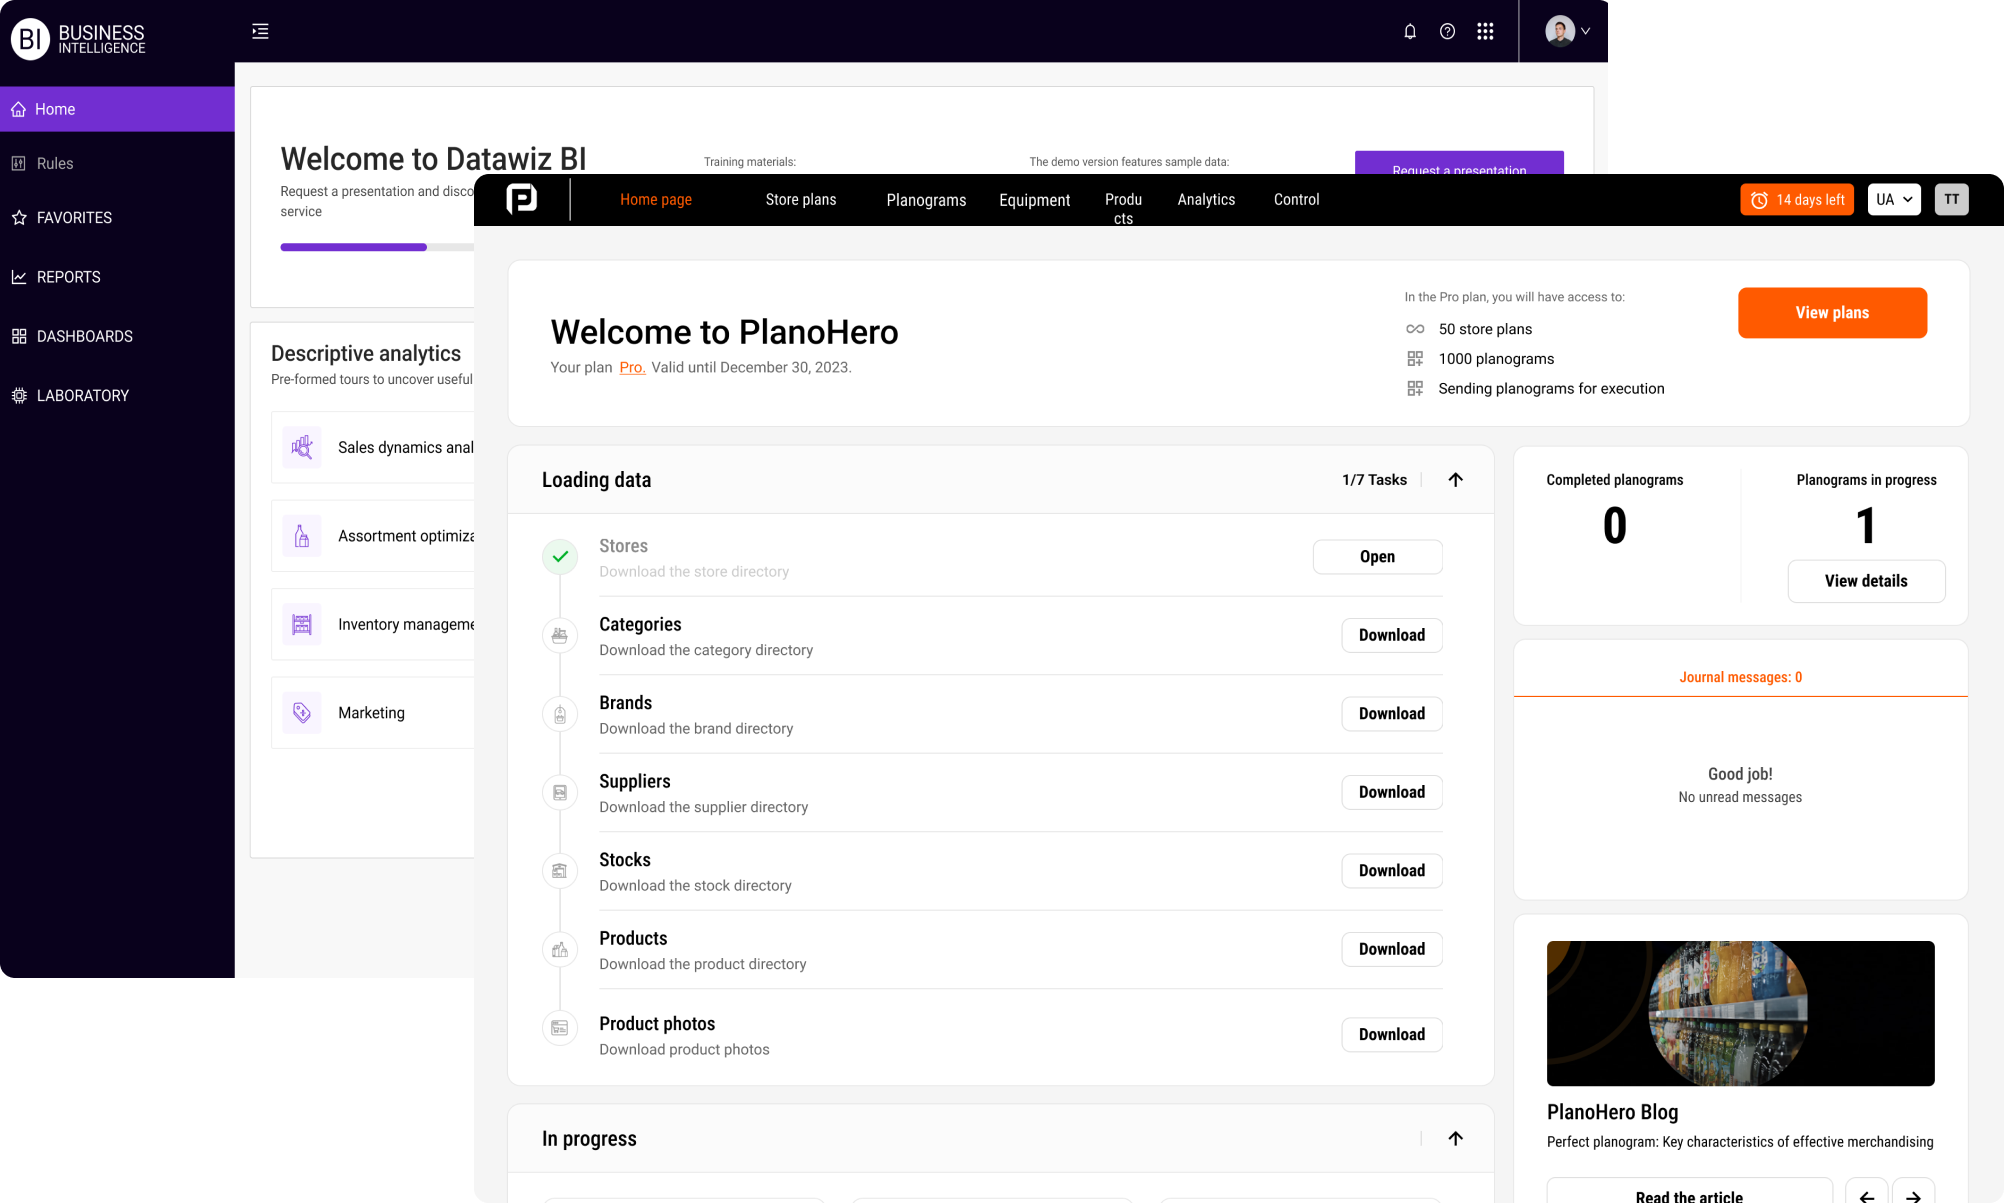Image resolution: width=2004 pixels, height=1203 pixels.
Task: Click the Stores completed checkmark
Action: 560,557
